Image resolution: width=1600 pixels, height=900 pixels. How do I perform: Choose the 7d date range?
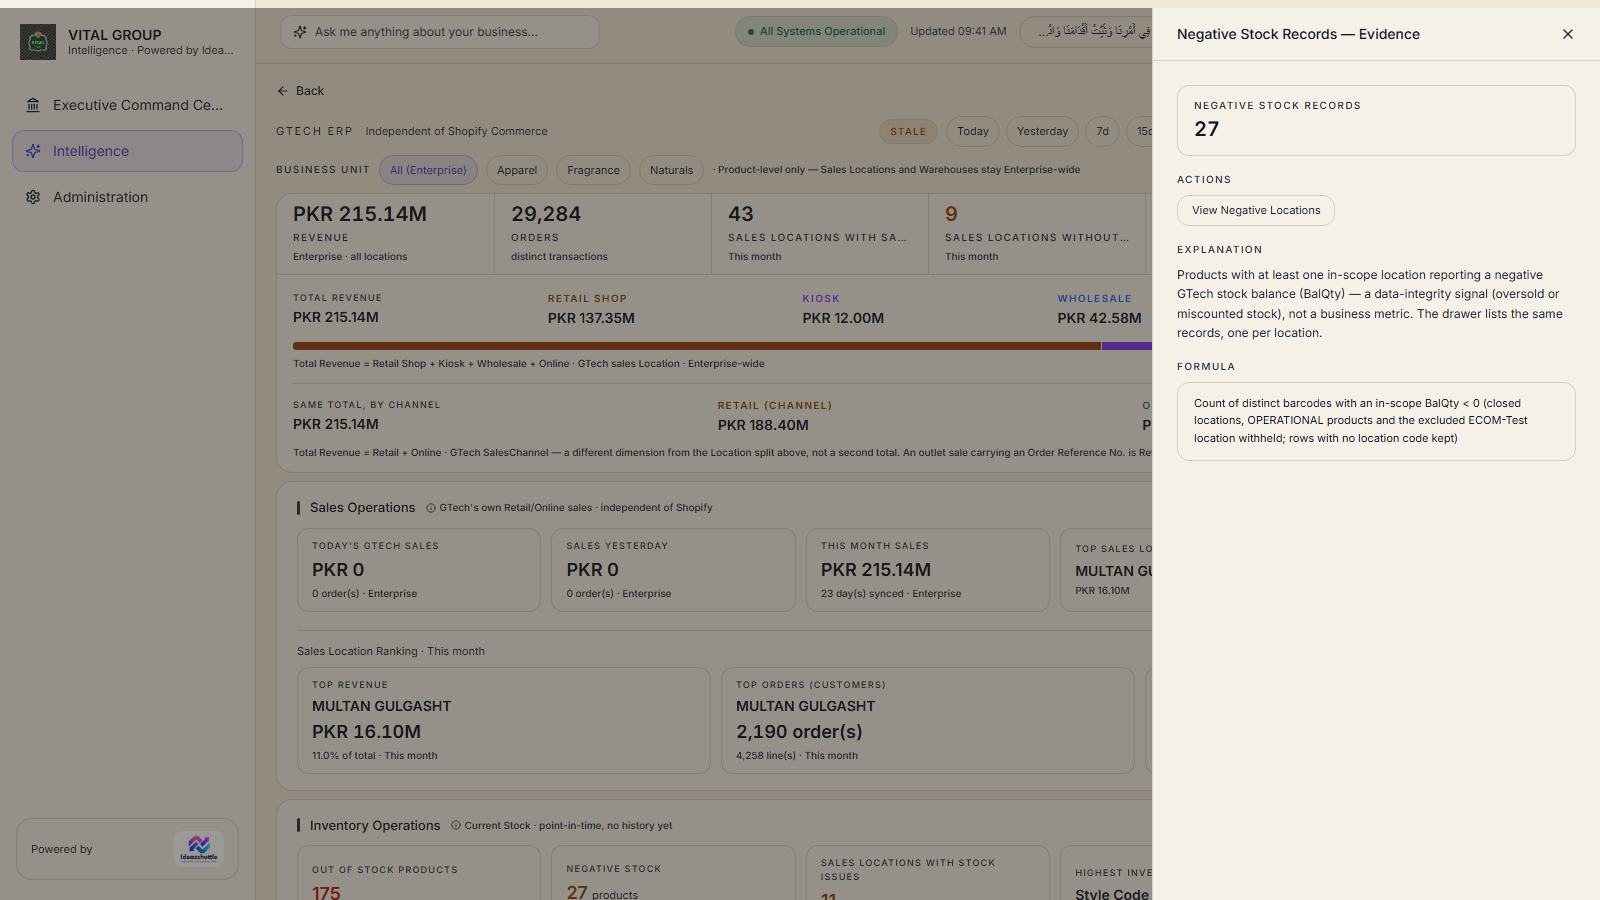click(1102, 131)
